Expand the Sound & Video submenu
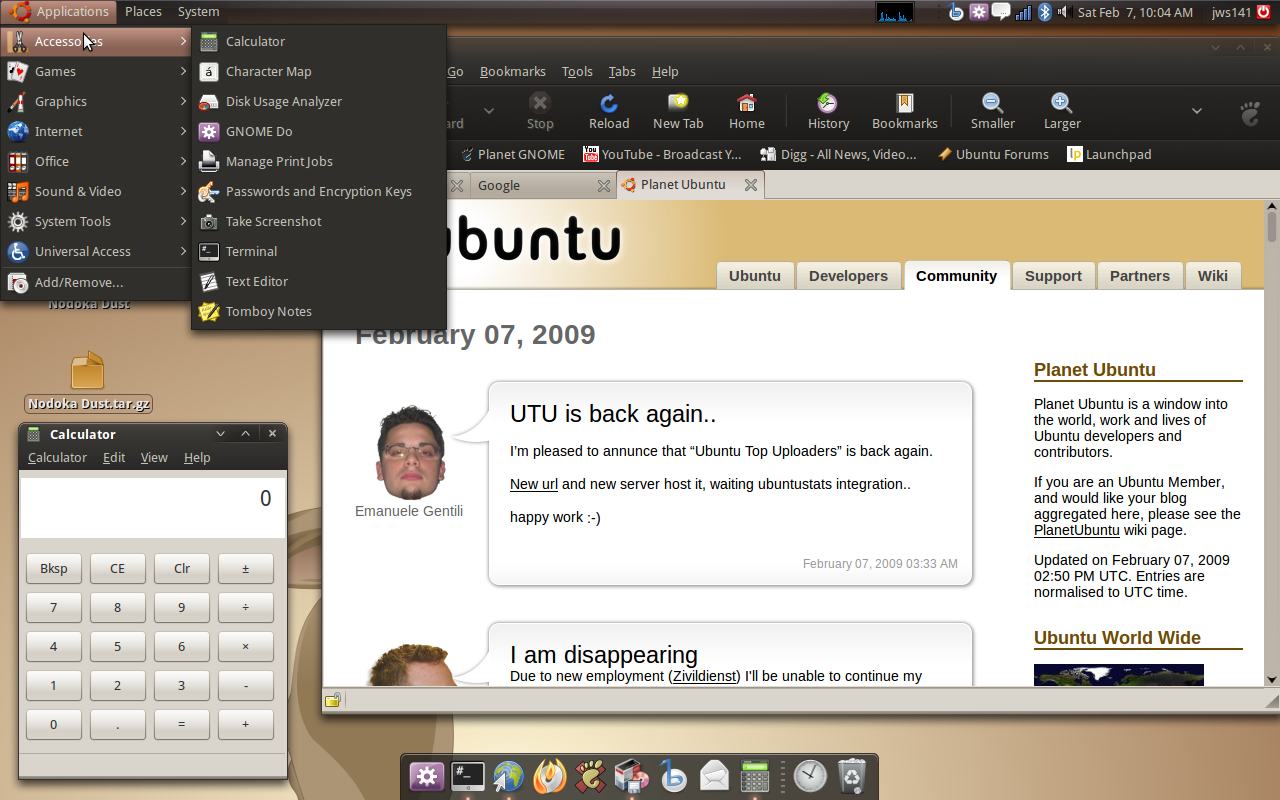1280x800 pixels. pos(95,191)
